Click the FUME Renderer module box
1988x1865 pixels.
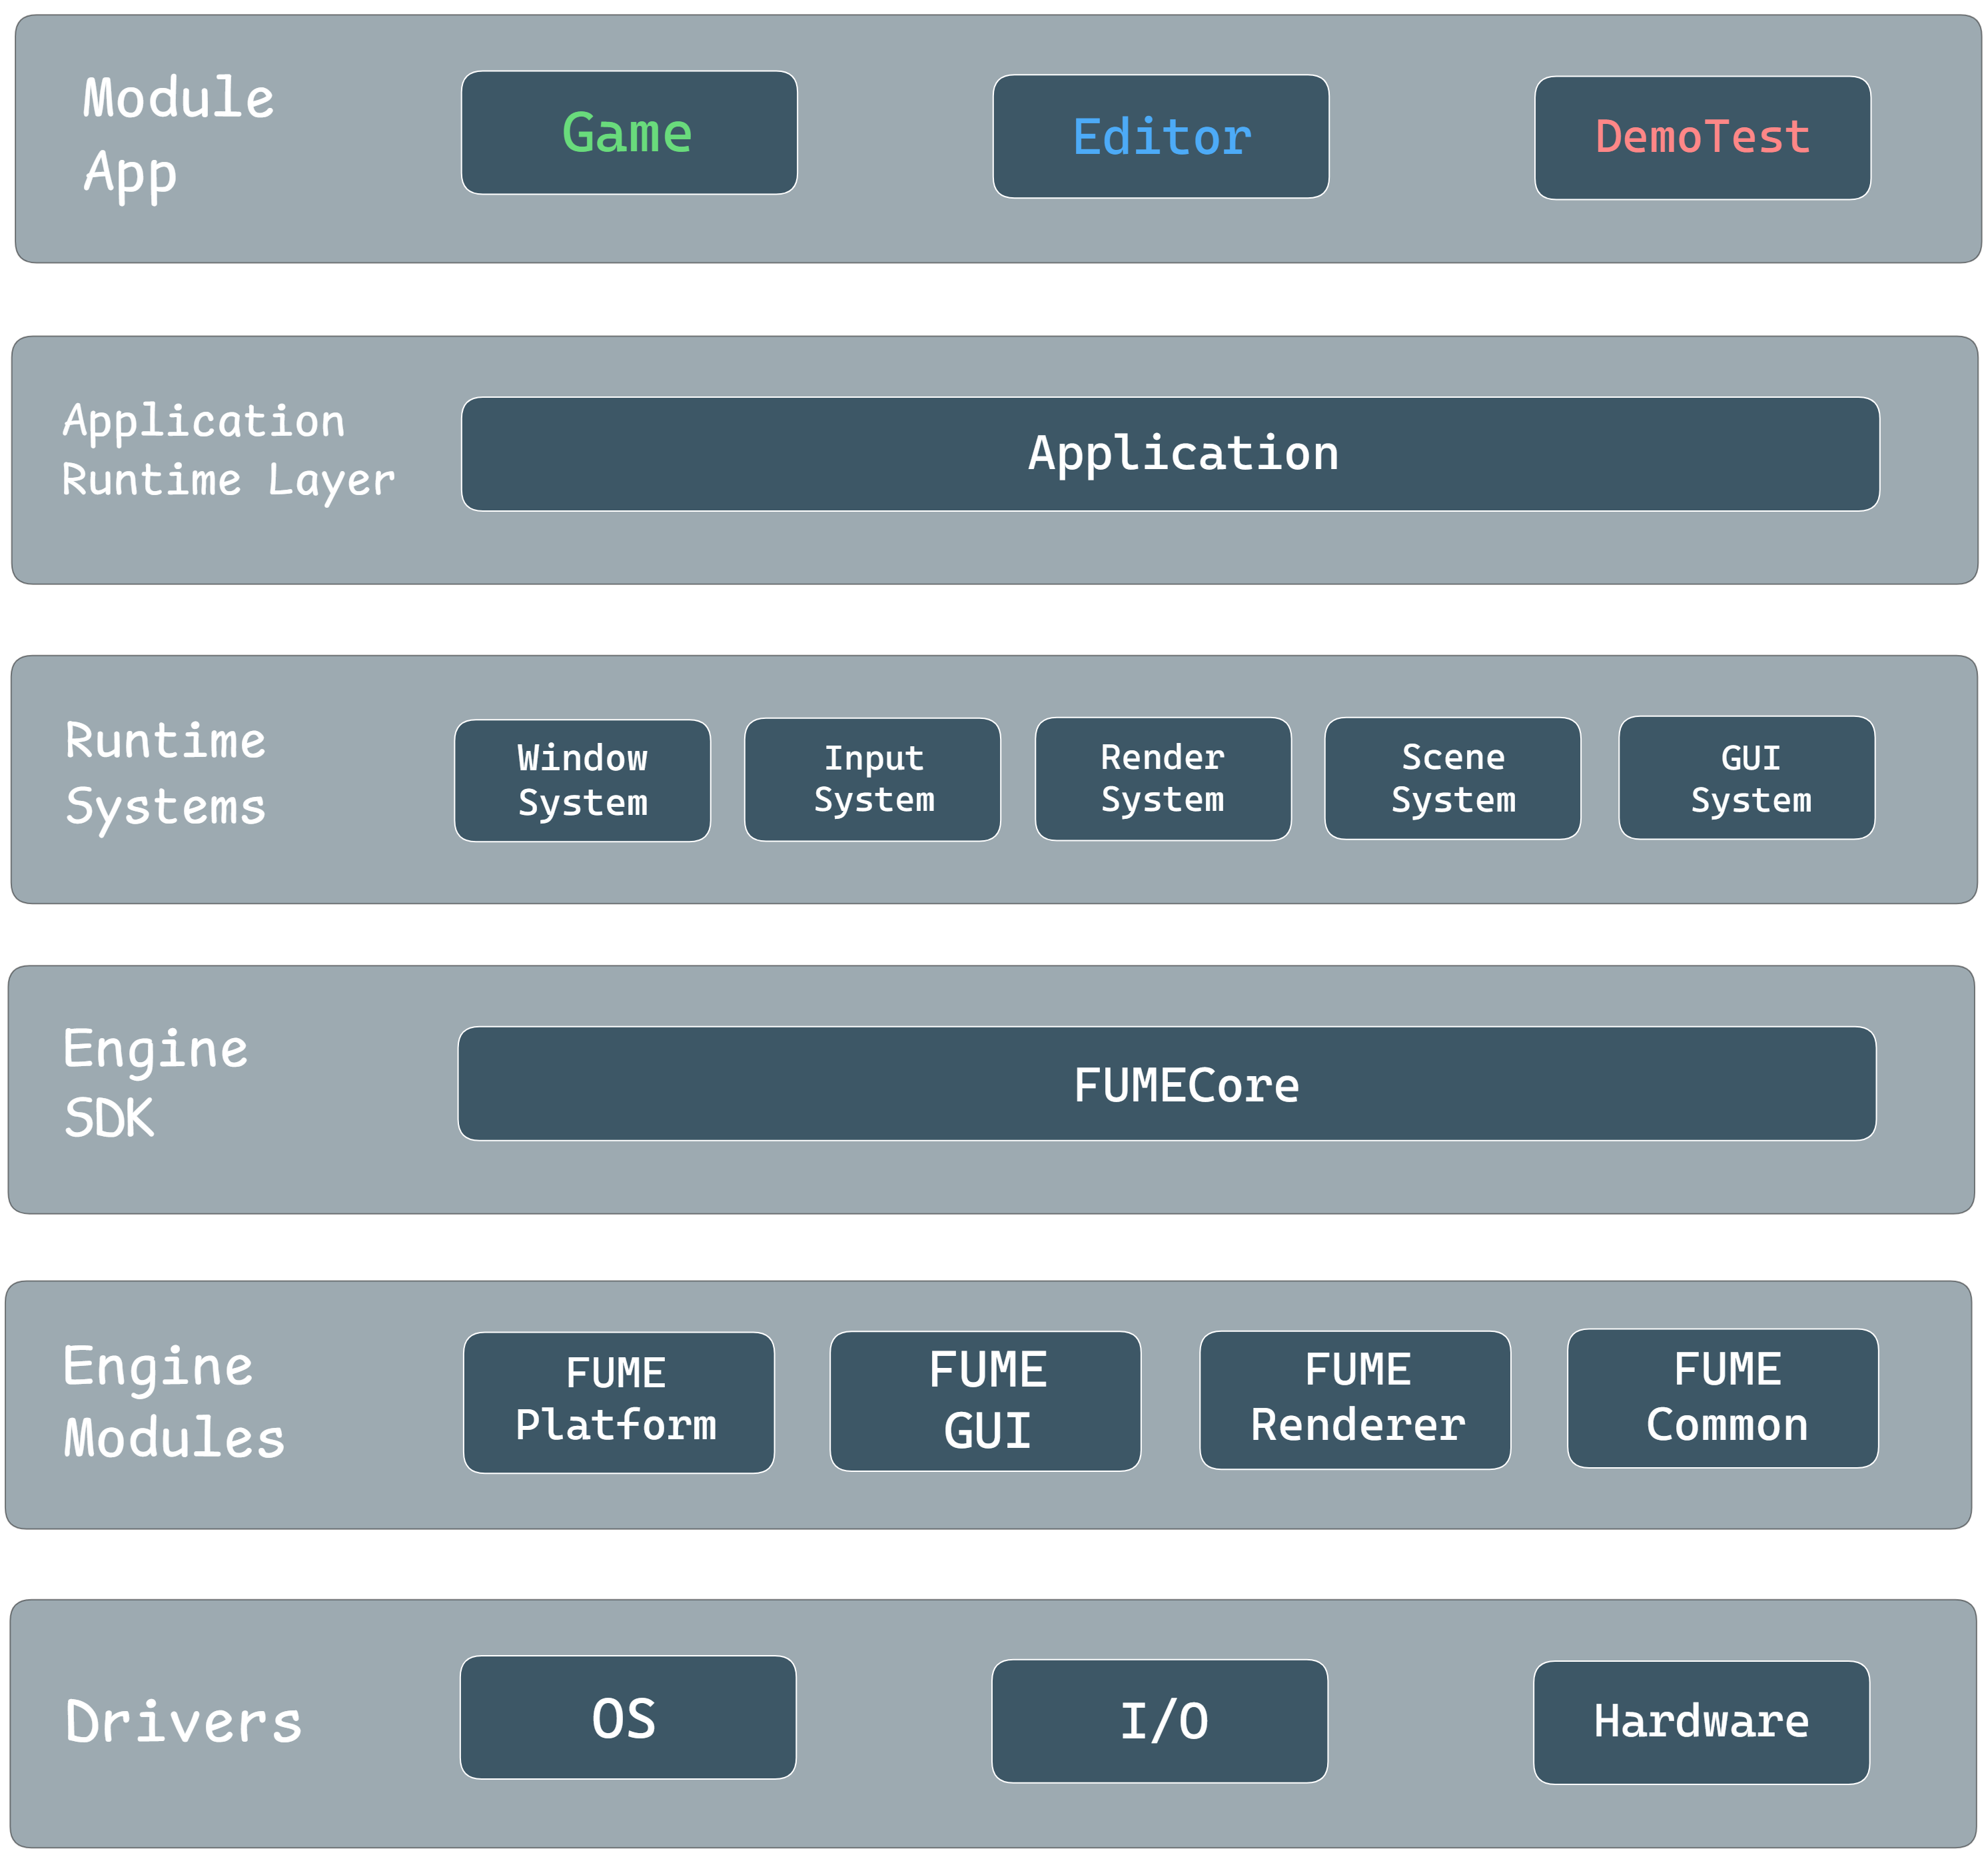[x=1355, y=1400]
